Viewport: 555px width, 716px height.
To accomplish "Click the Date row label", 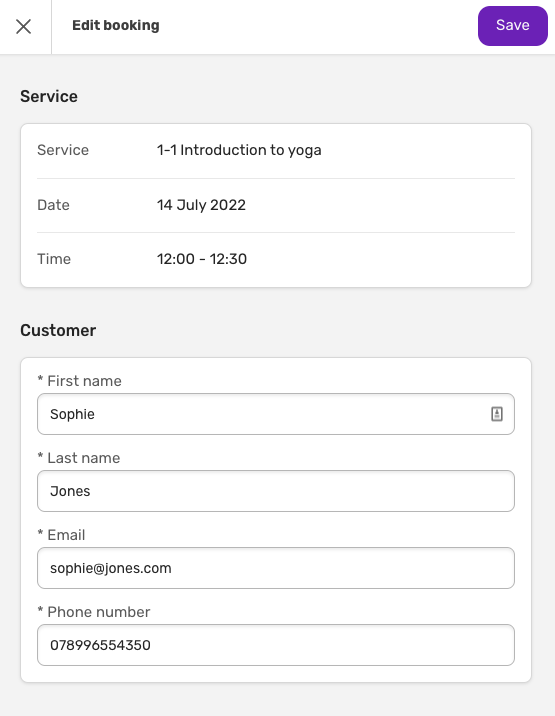I will pos(53,205).
